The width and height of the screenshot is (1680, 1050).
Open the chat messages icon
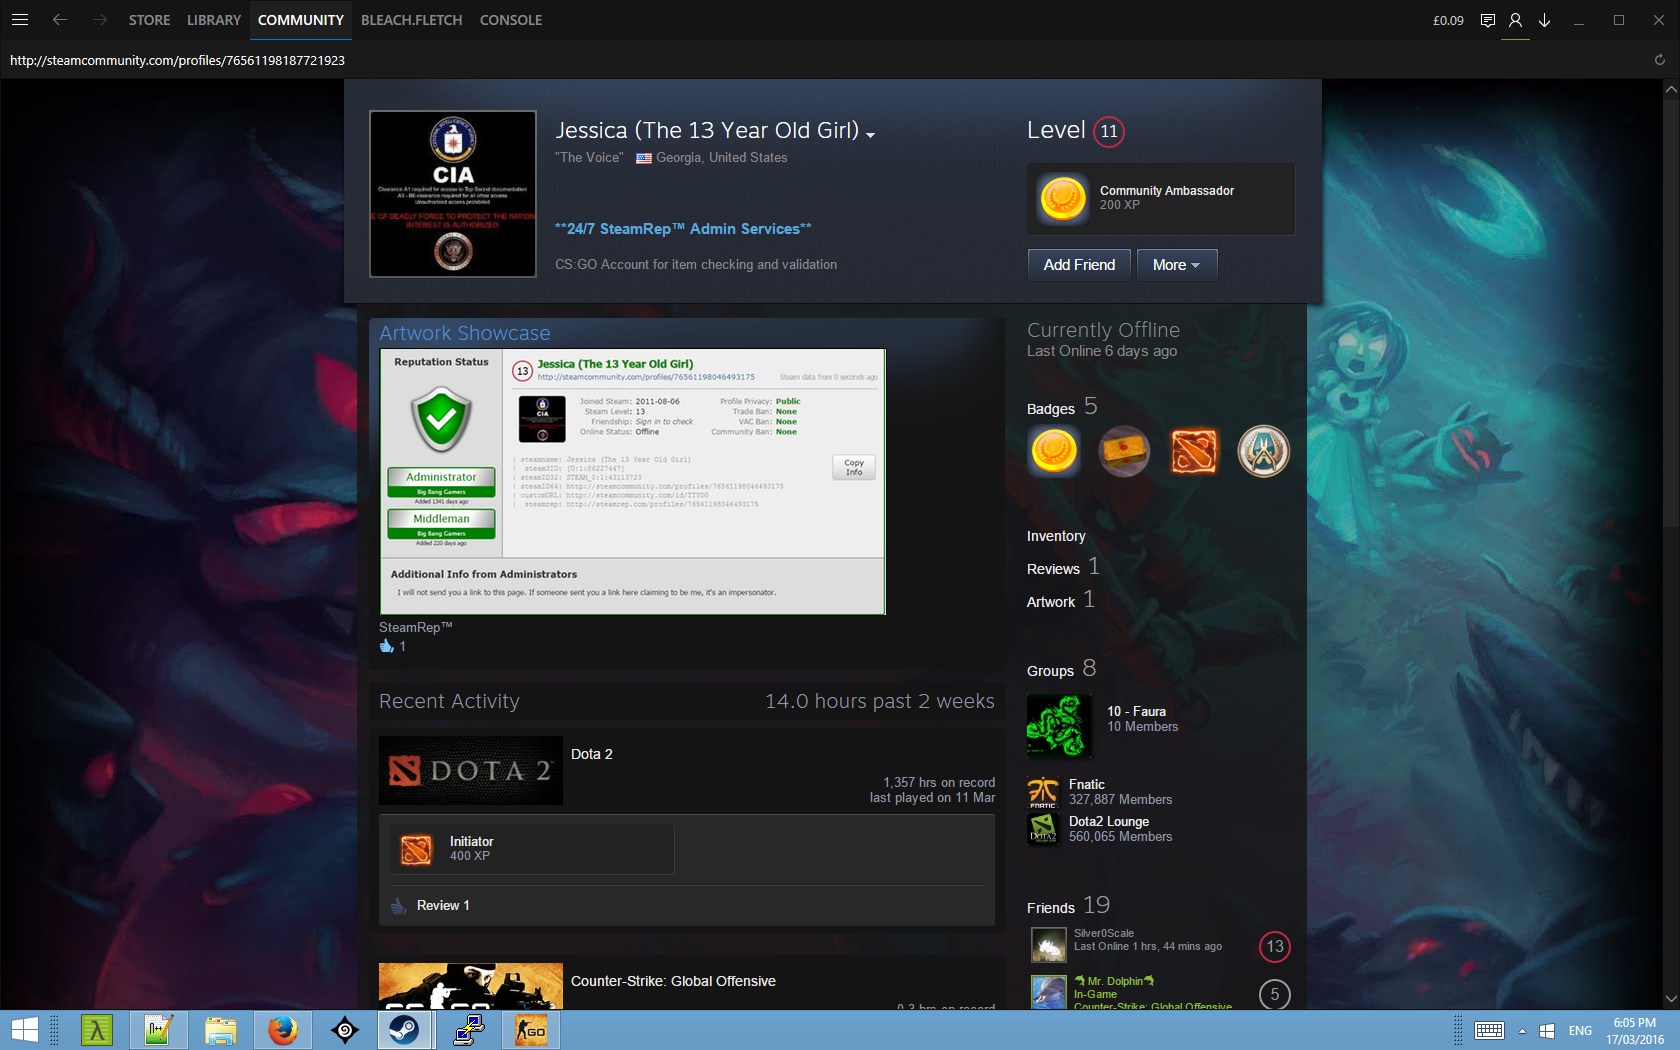pos(1487,20)
